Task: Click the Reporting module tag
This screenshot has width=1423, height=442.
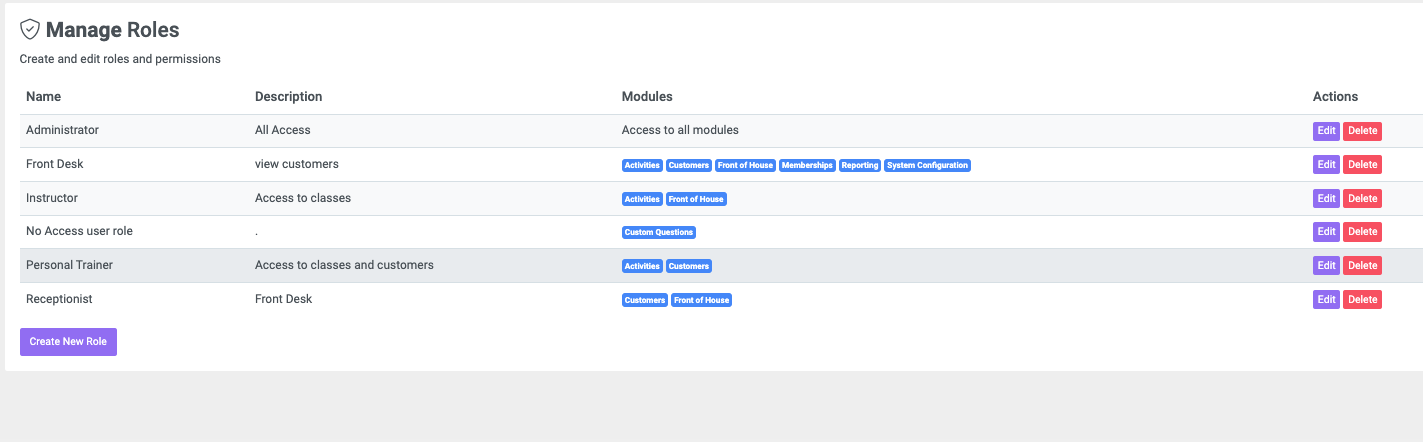Action: [860, 165]
